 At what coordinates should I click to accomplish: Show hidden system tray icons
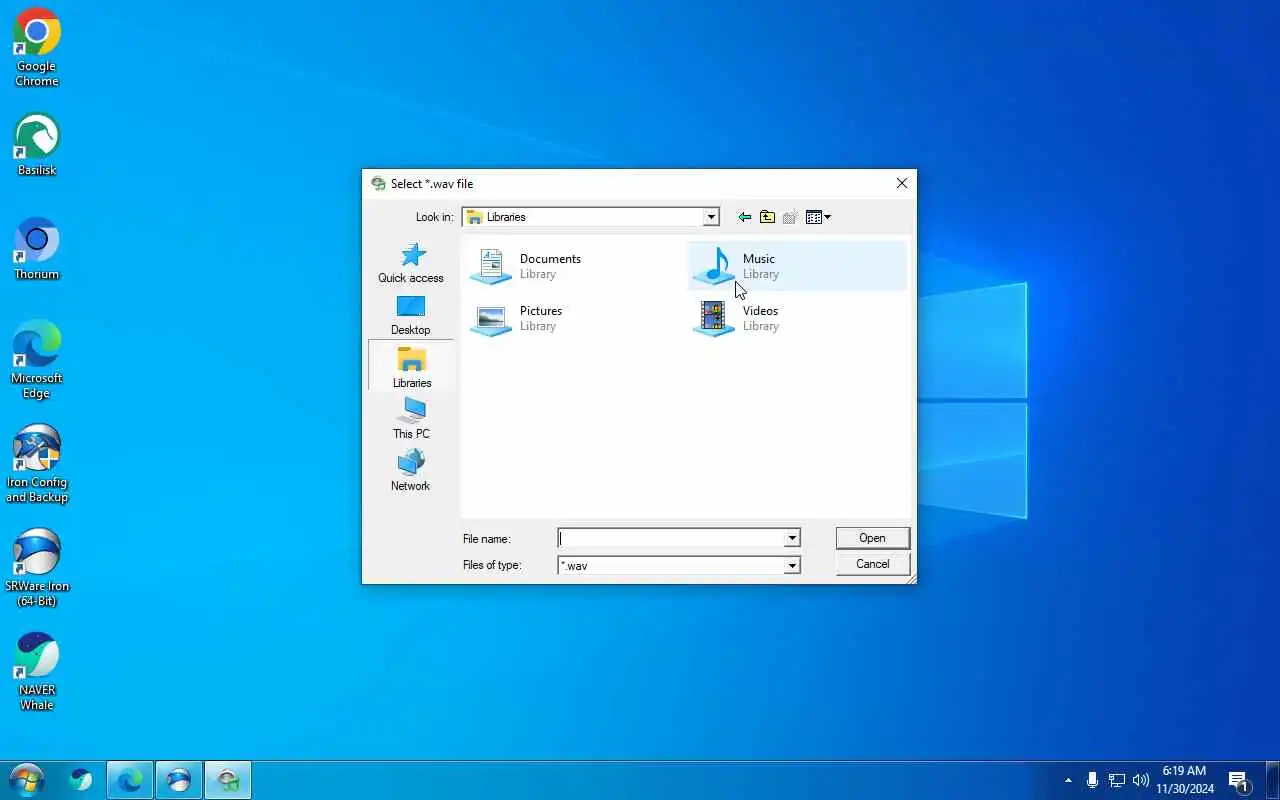tap(1068, 780)
